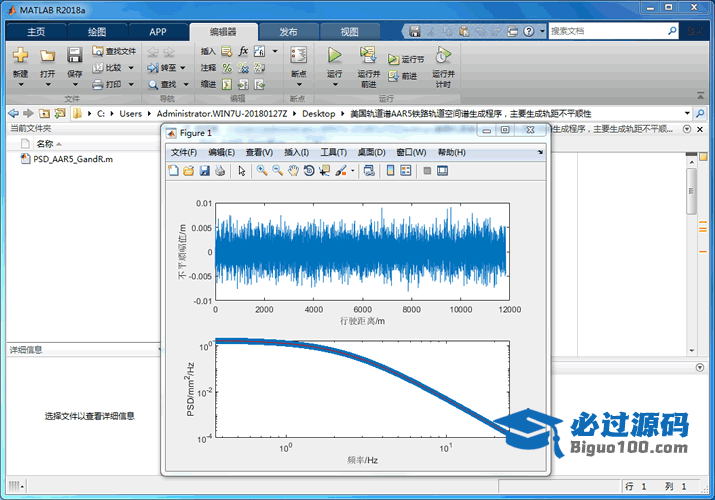715x500 pixels.
Task: Switch to the 绘图 (Plots) ribbon tab
Action: tap(97, 31)
